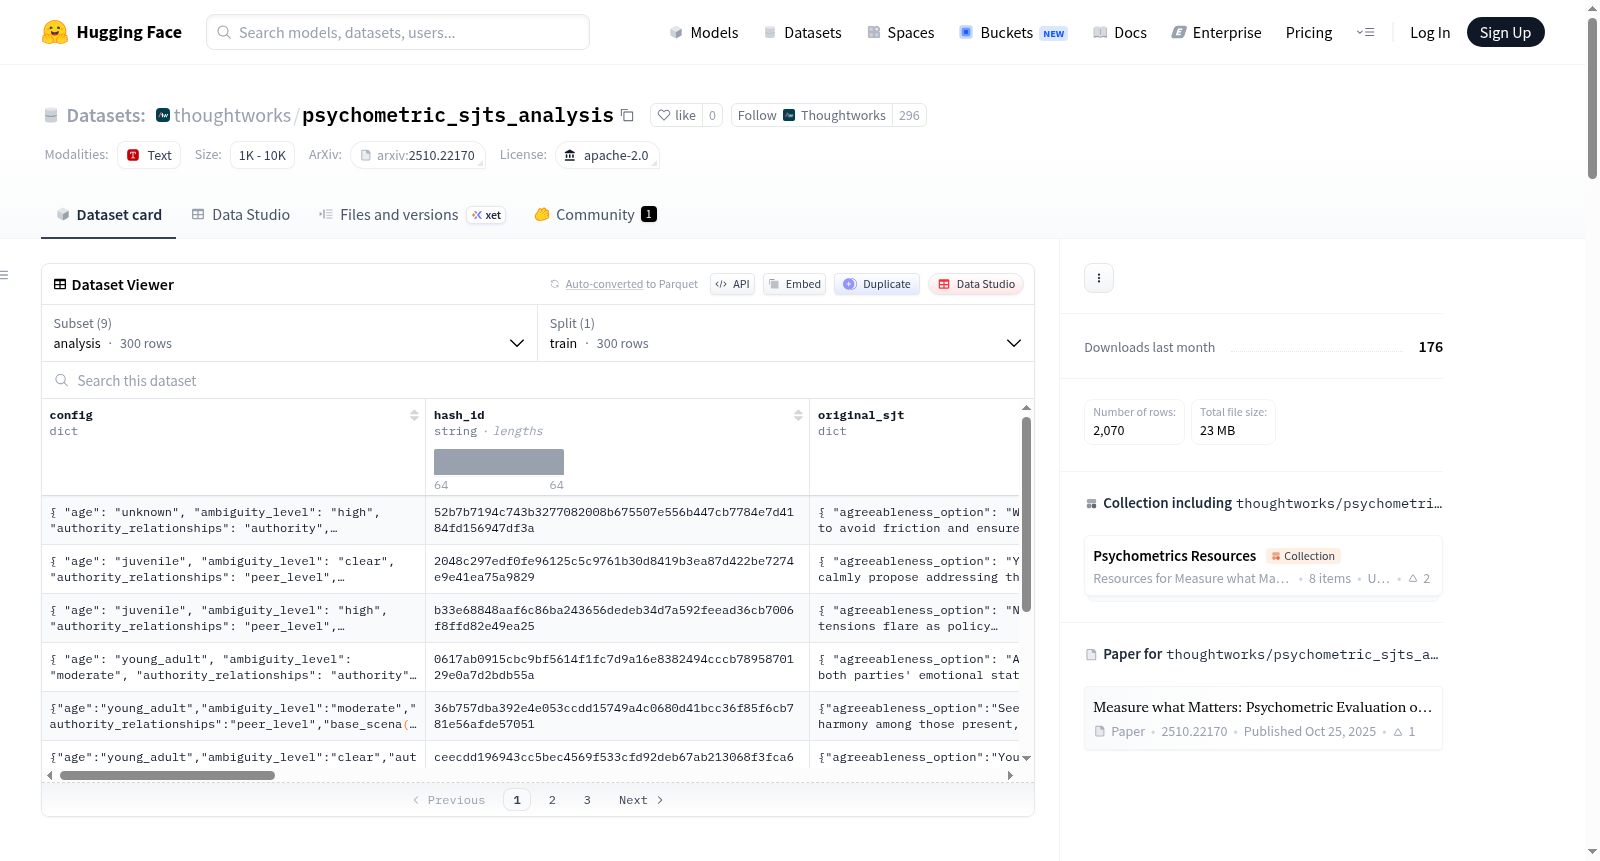The height and width of the screenshot is (861, 1600).
Task: Click the API button
Action: pyautogui.click(x=732, y=284)
